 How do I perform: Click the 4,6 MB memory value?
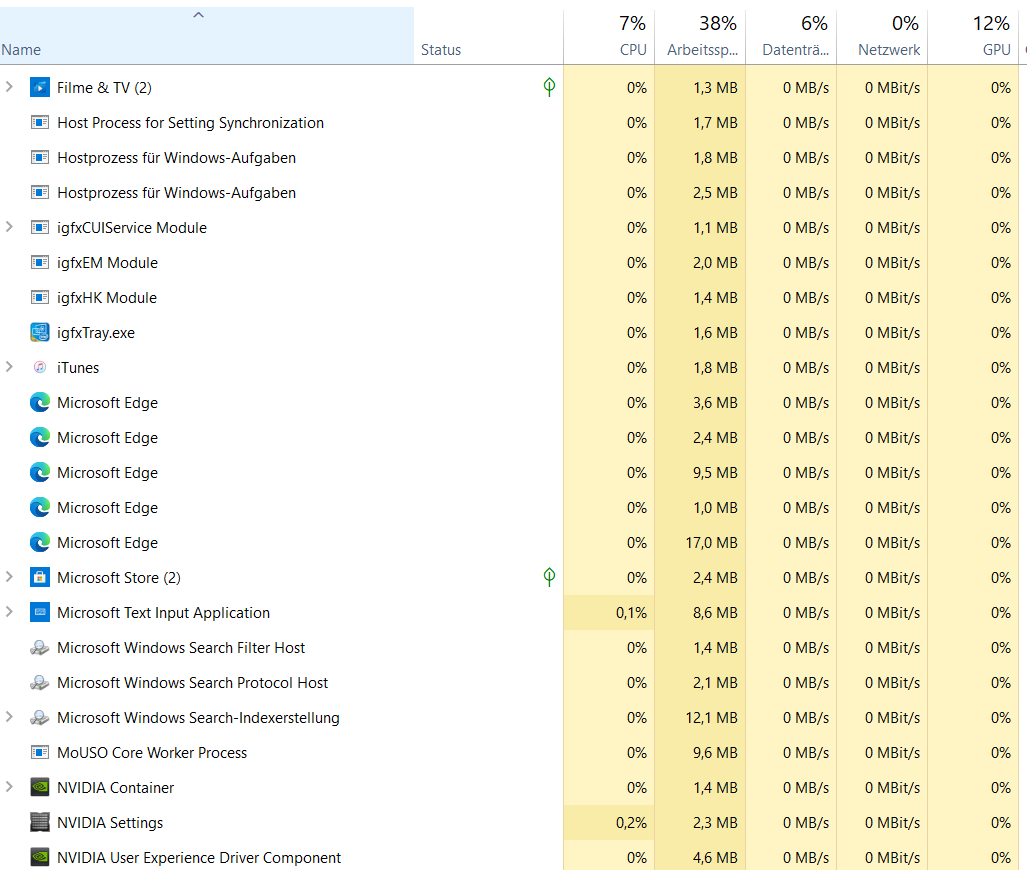click(x=715, y=858)
